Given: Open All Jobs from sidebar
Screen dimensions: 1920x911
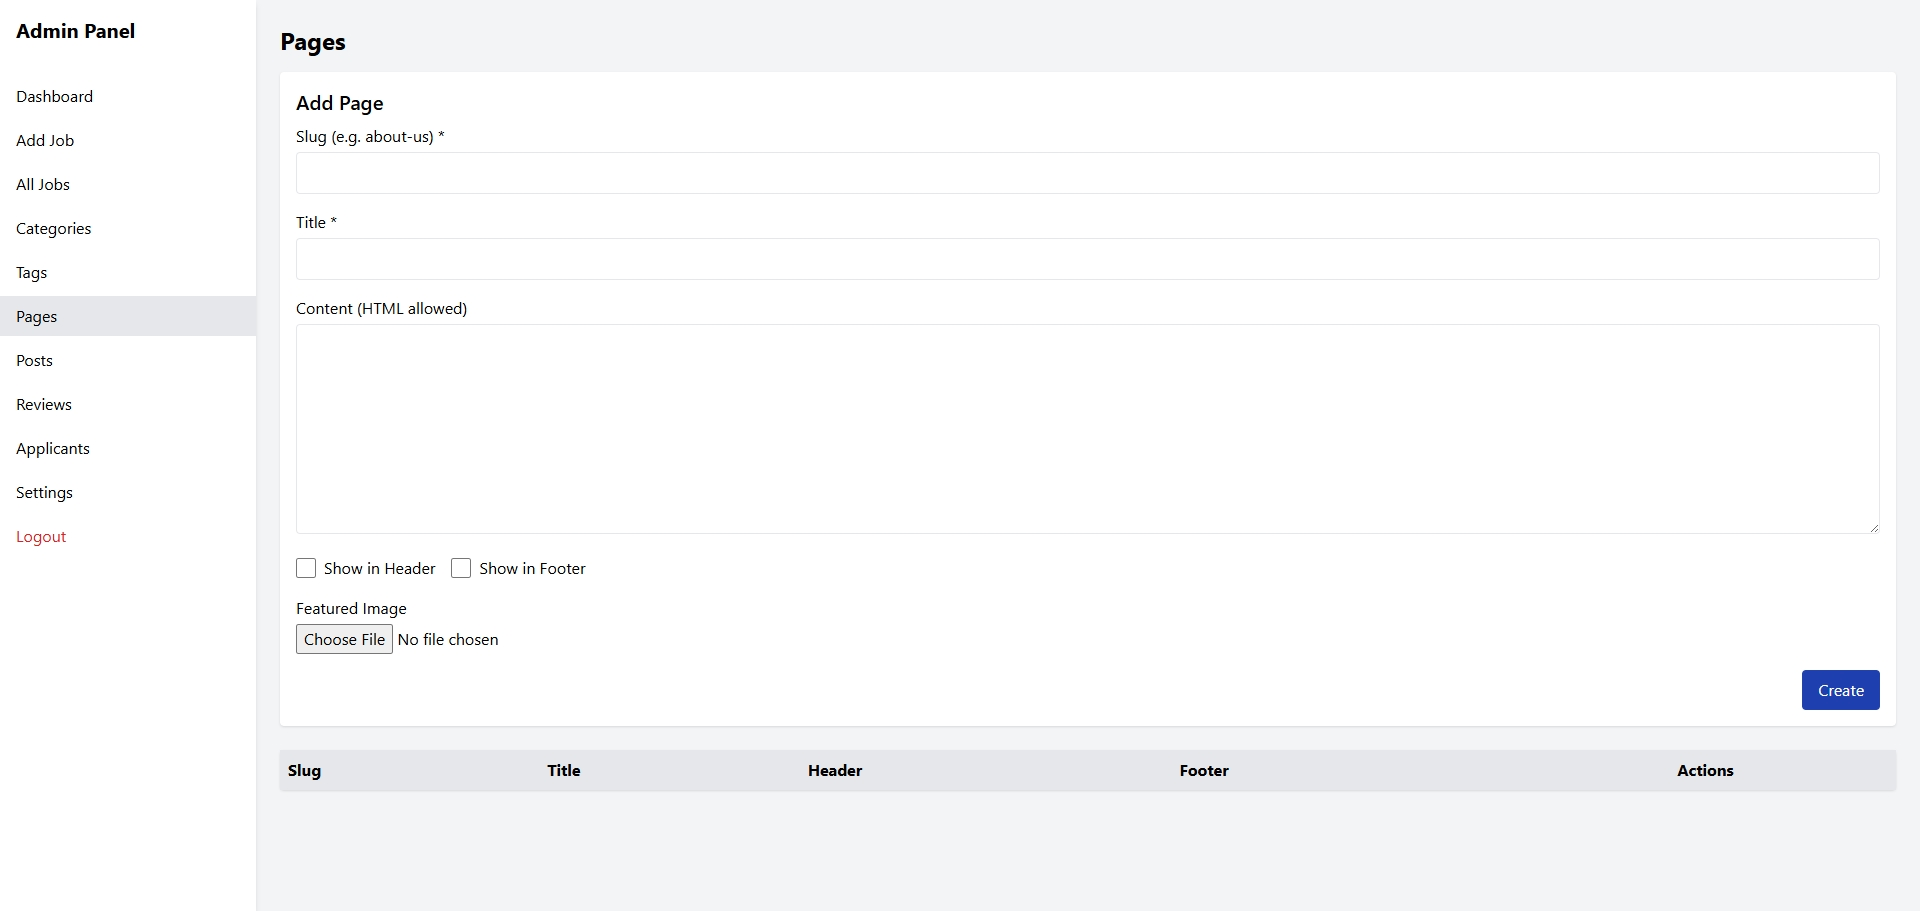Looking at the screenshot, I should tap(43, 184).
